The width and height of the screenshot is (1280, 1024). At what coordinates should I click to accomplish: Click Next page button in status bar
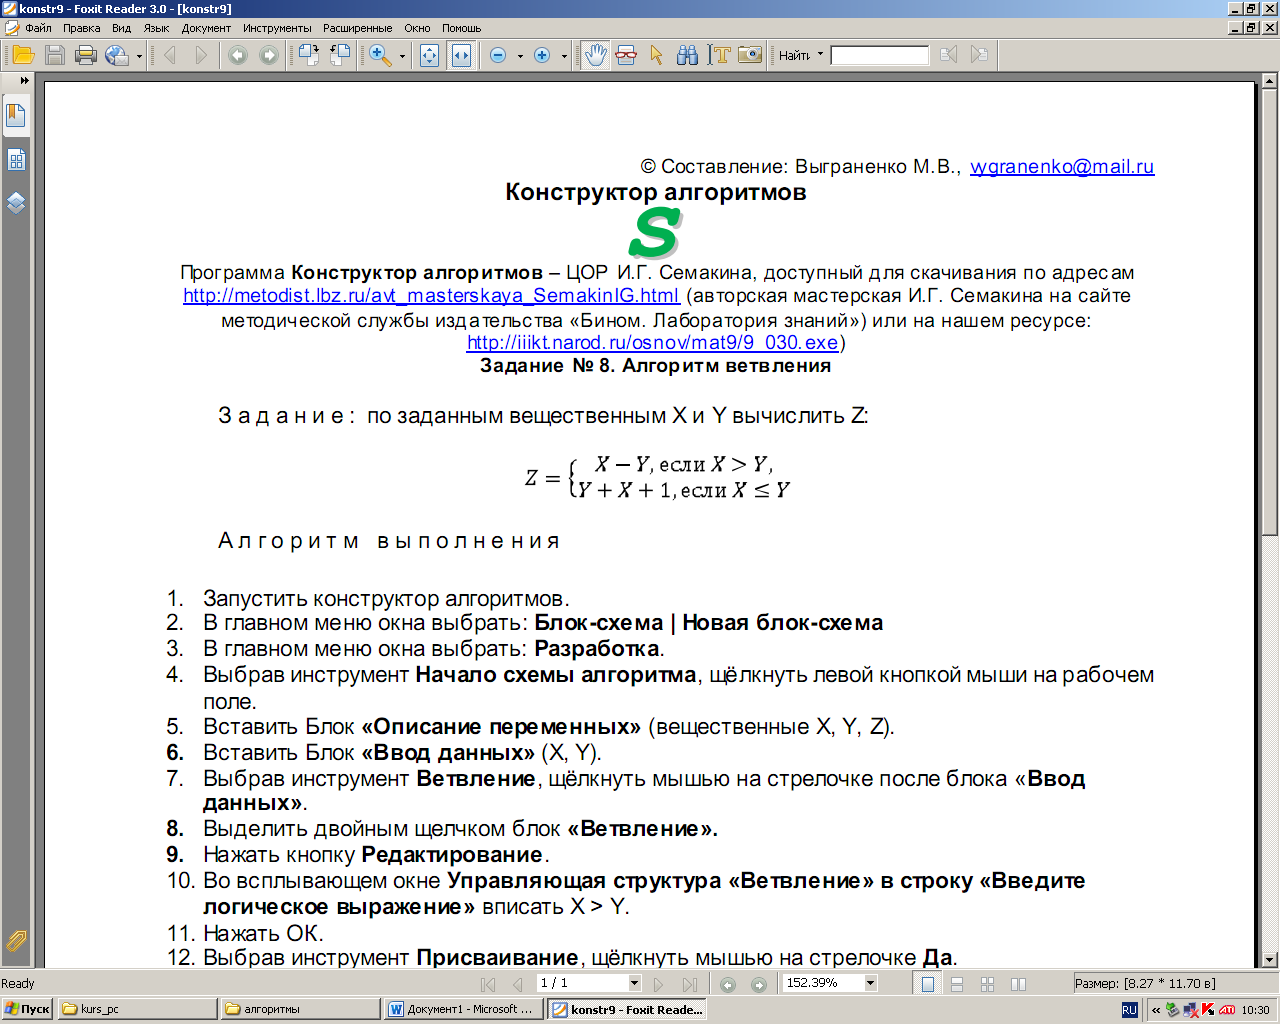pos(658,984)
